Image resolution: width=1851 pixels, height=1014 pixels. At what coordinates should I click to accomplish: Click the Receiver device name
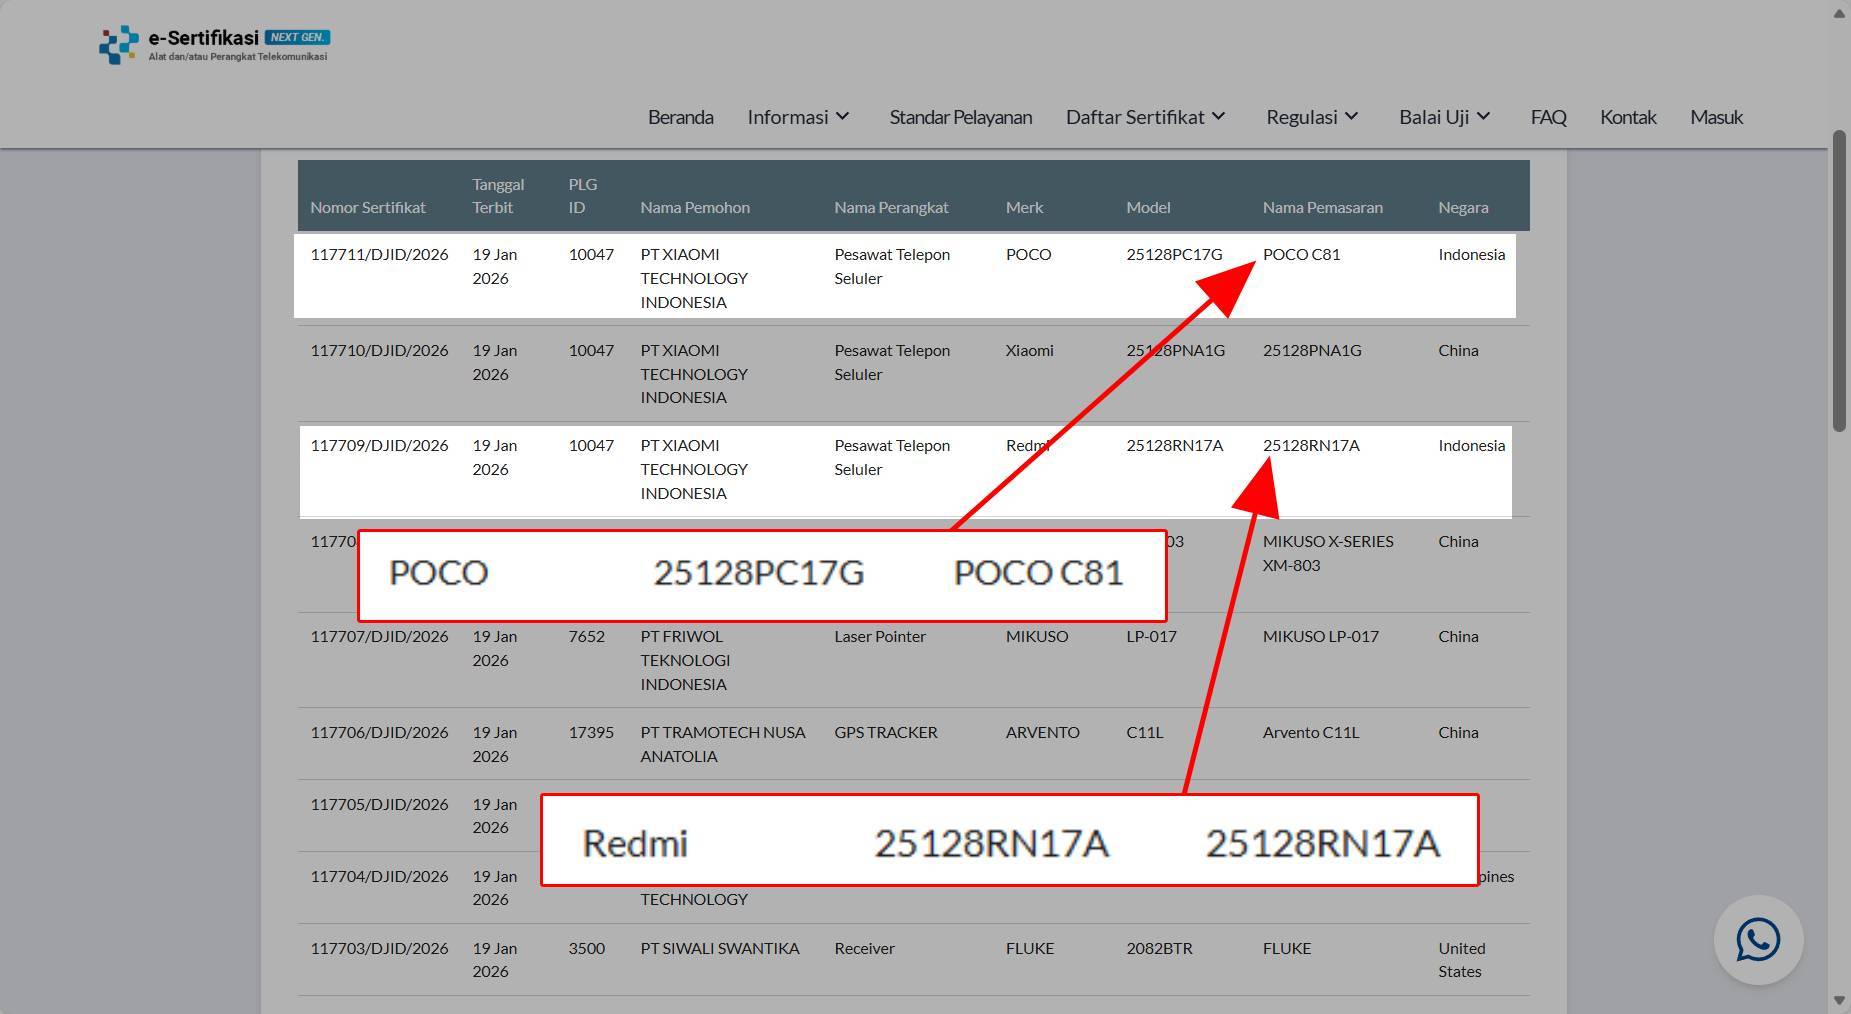point(864,948)
